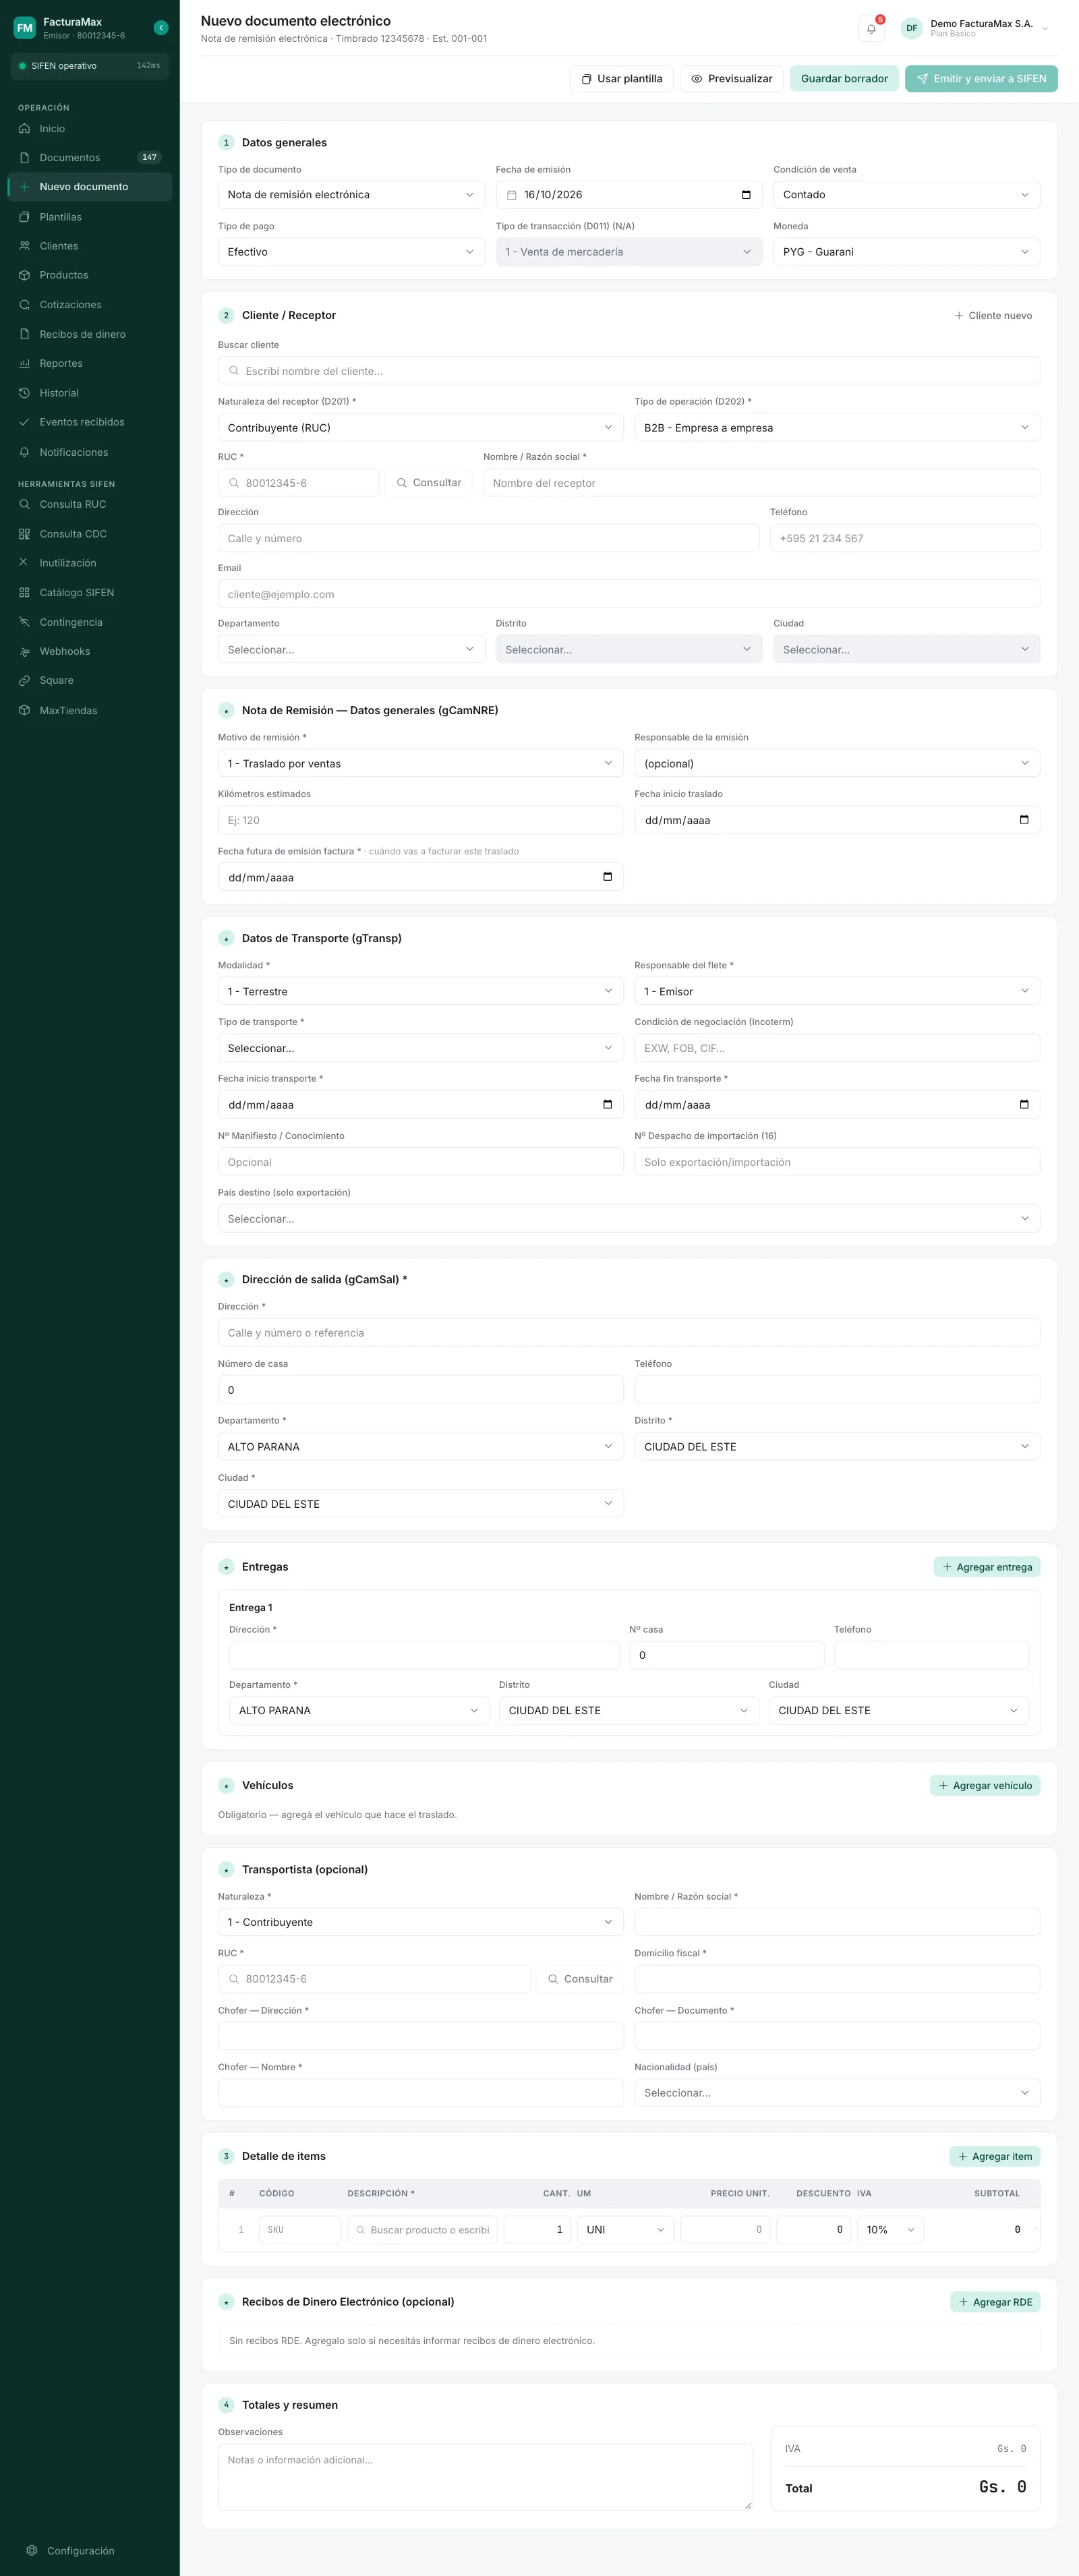The image size is (1079, 2576).
Task: Open Configuración gear at sidebar bottom
Action: pos(32,2550)
